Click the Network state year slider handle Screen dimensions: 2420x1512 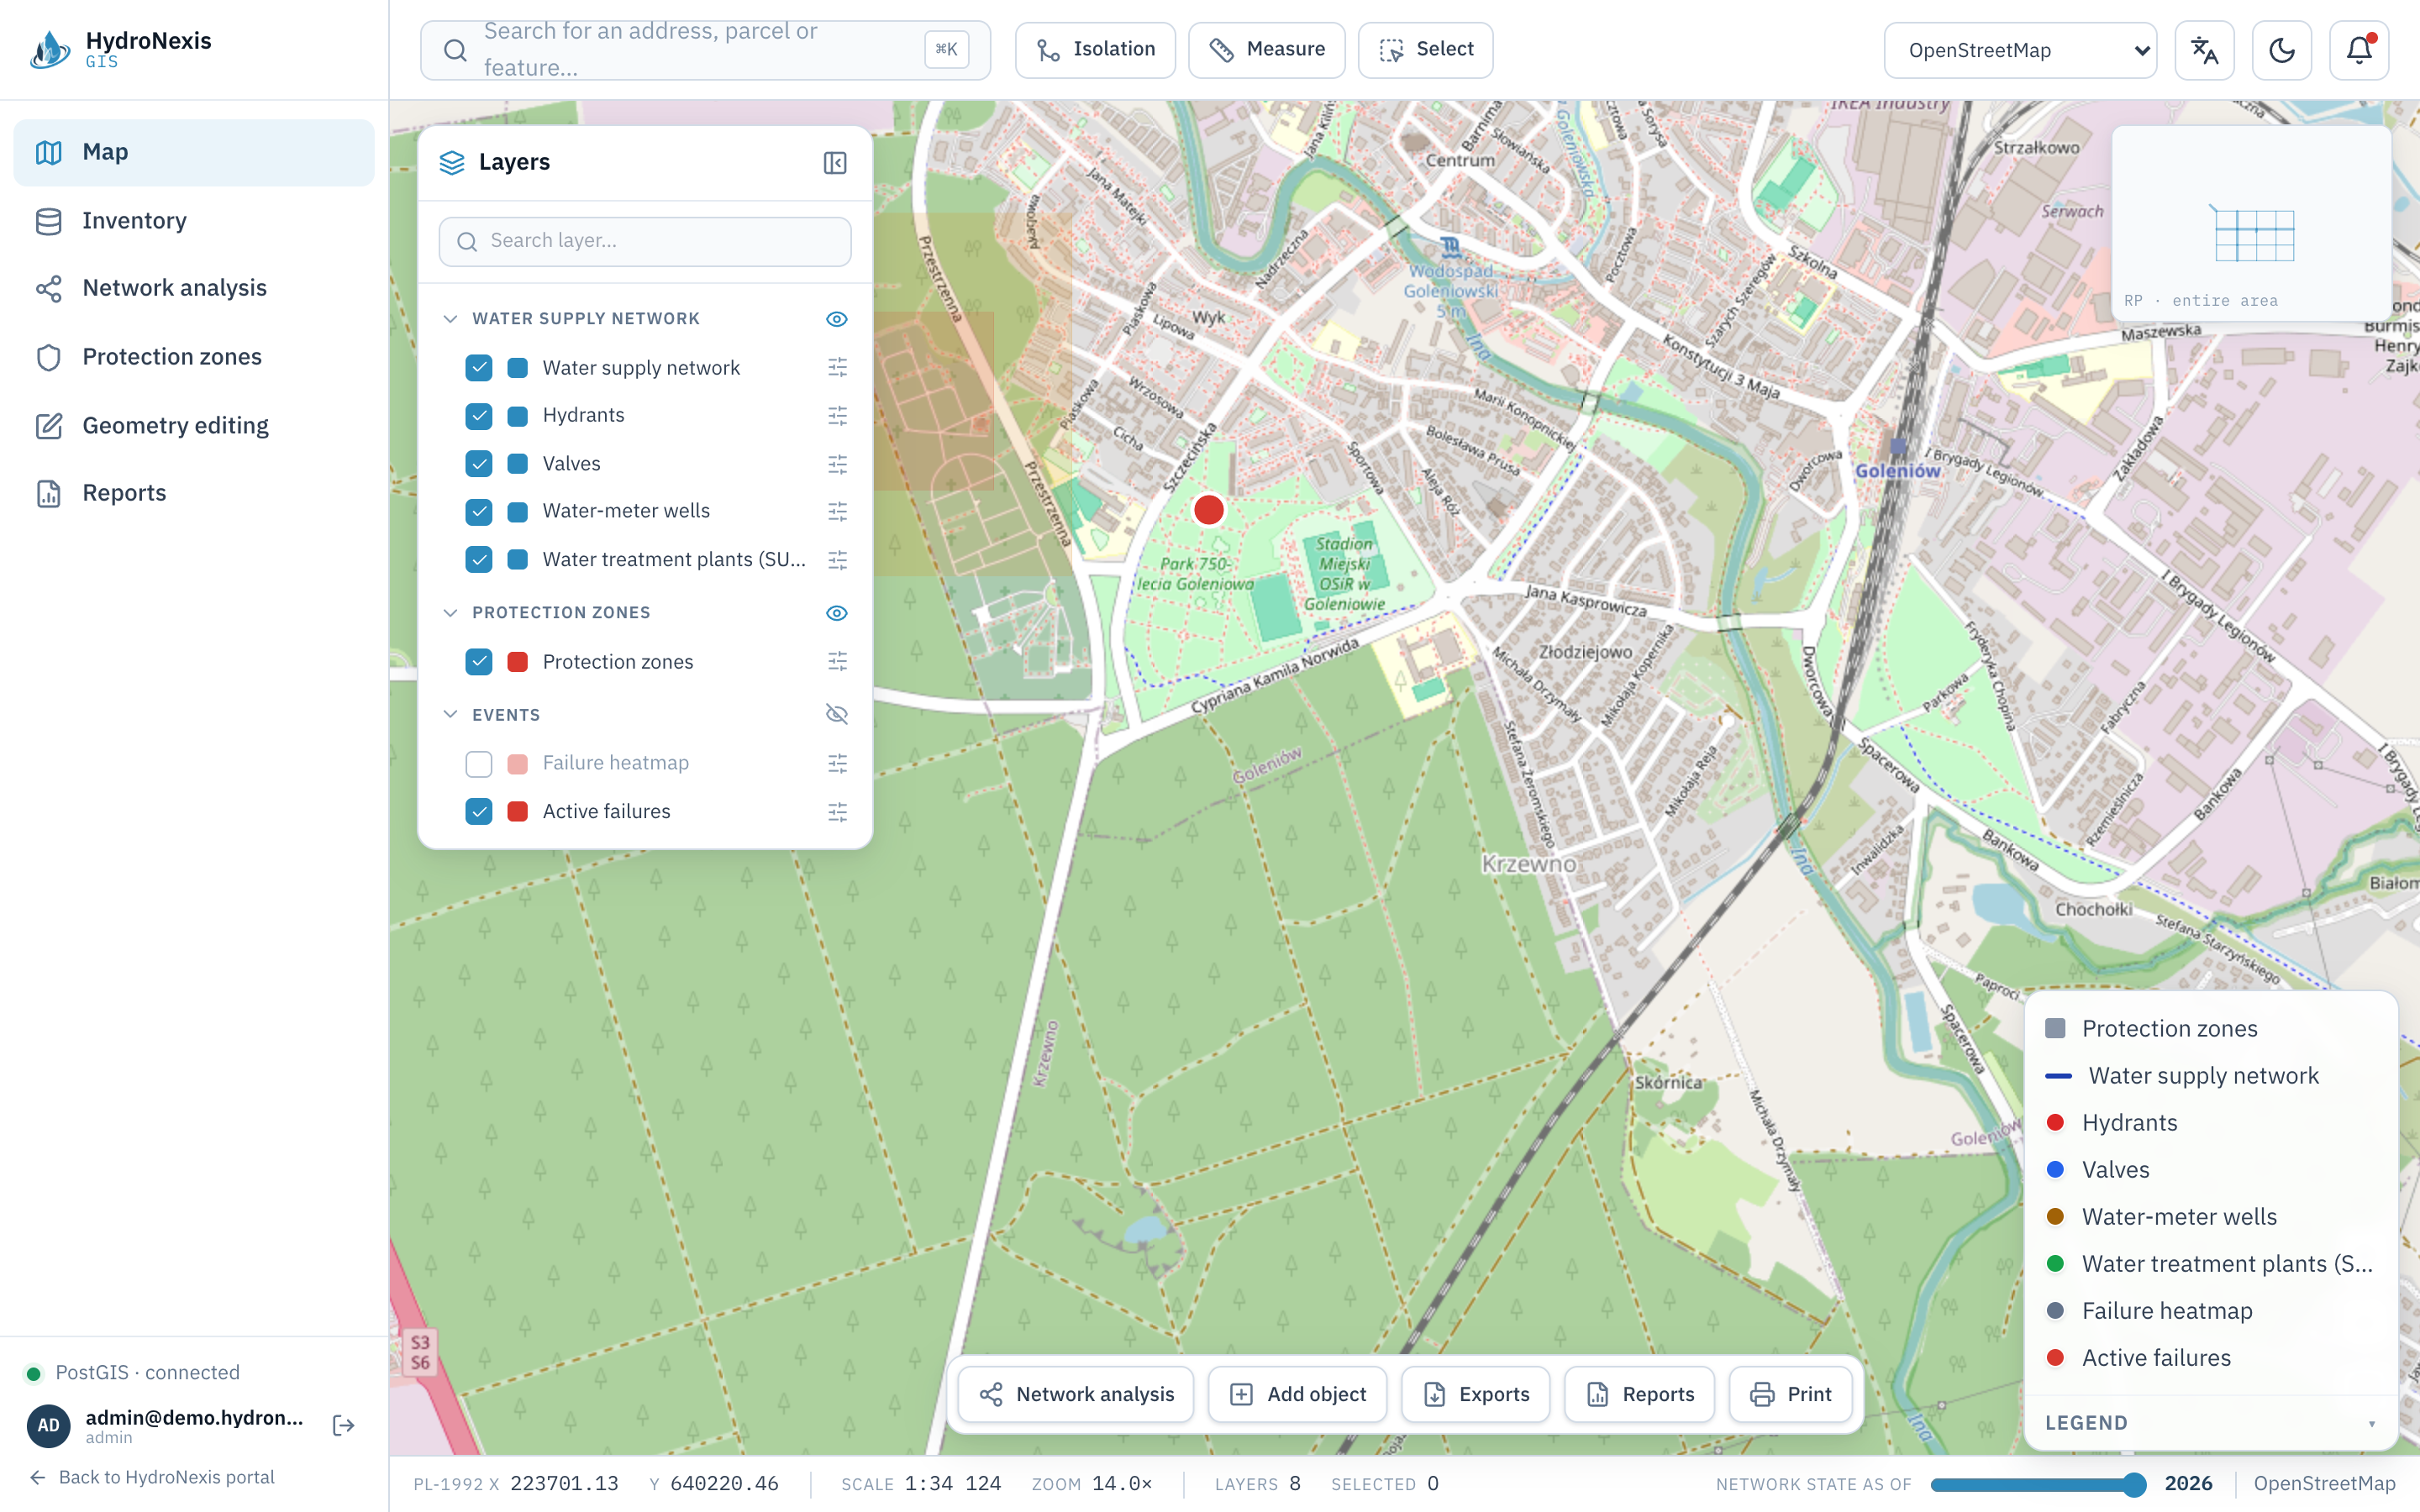click(2133, 1484)
